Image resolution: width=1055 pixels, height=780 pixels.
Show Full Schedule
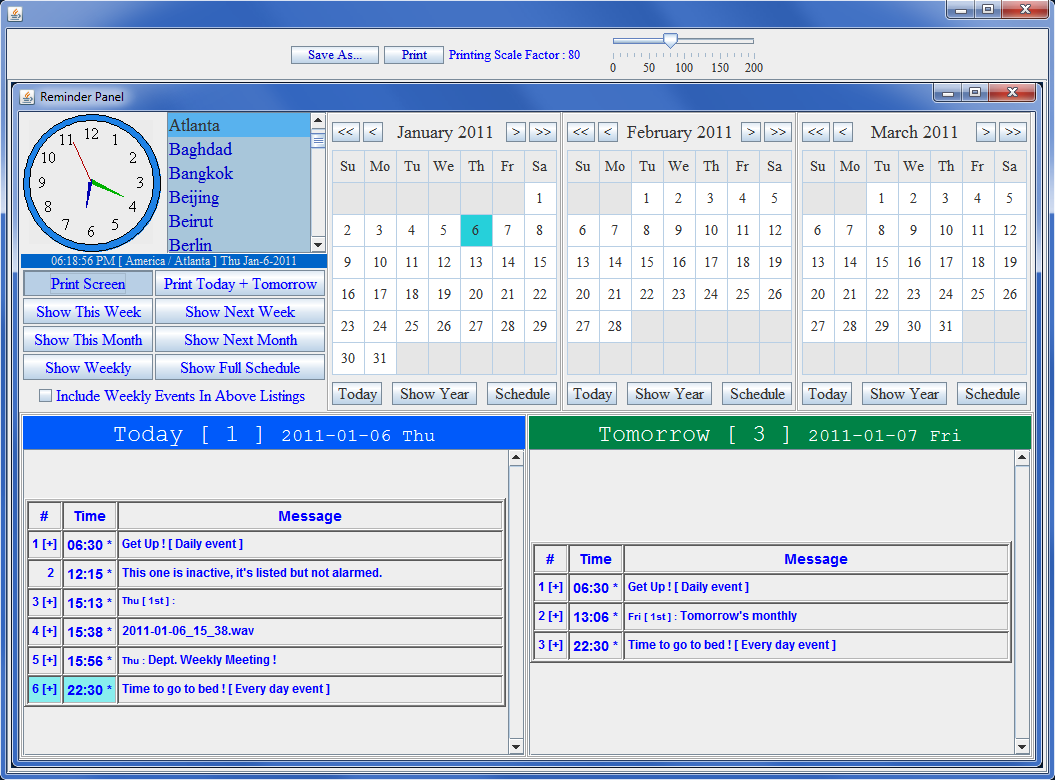240,368
